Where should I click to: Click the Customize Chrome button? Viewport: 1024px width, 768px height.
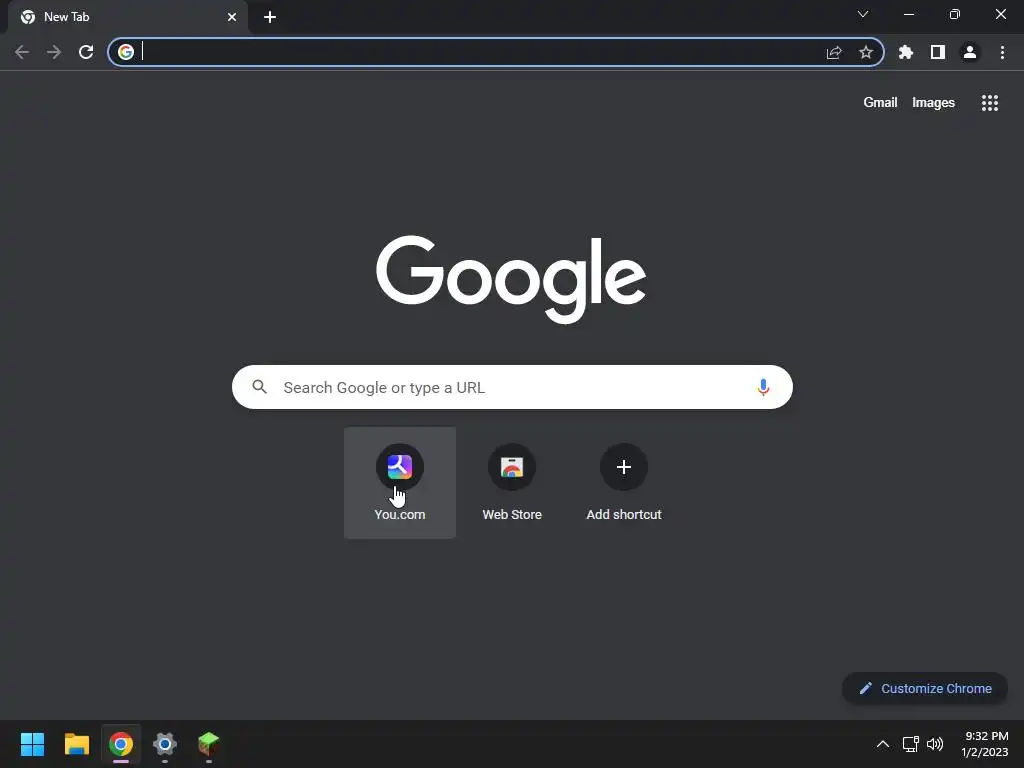(x=925, y=688)
